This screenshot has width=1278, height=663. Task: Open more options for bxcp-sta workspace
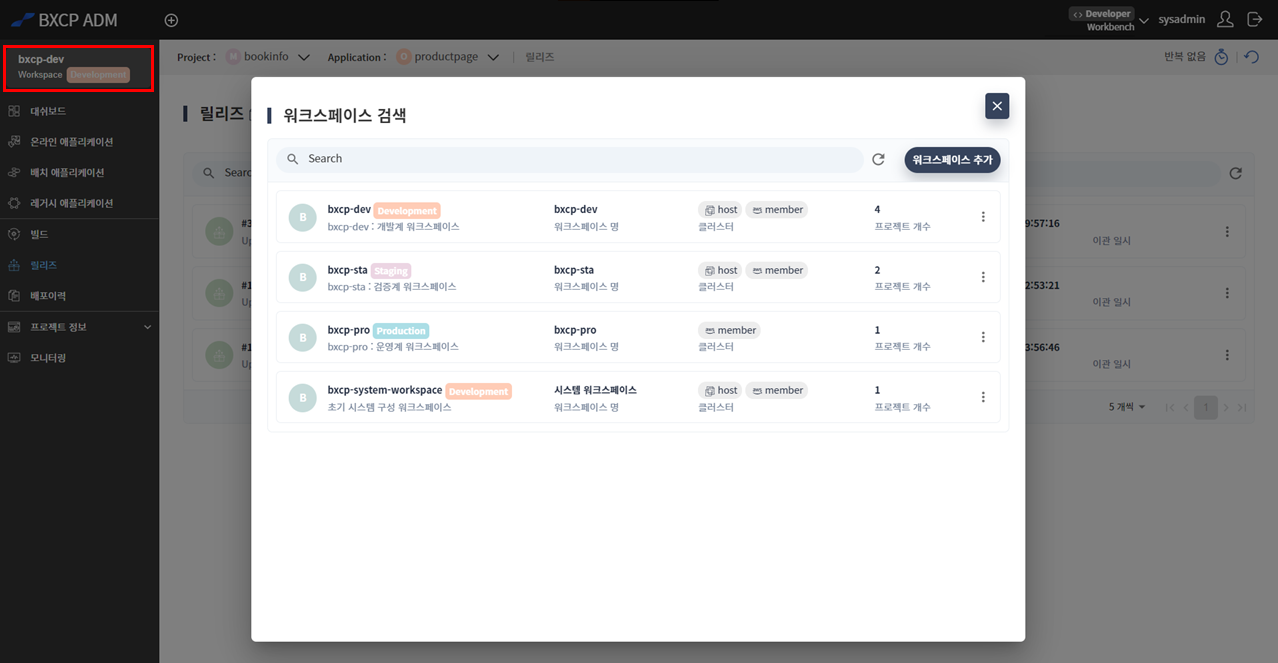coord(983,277)
